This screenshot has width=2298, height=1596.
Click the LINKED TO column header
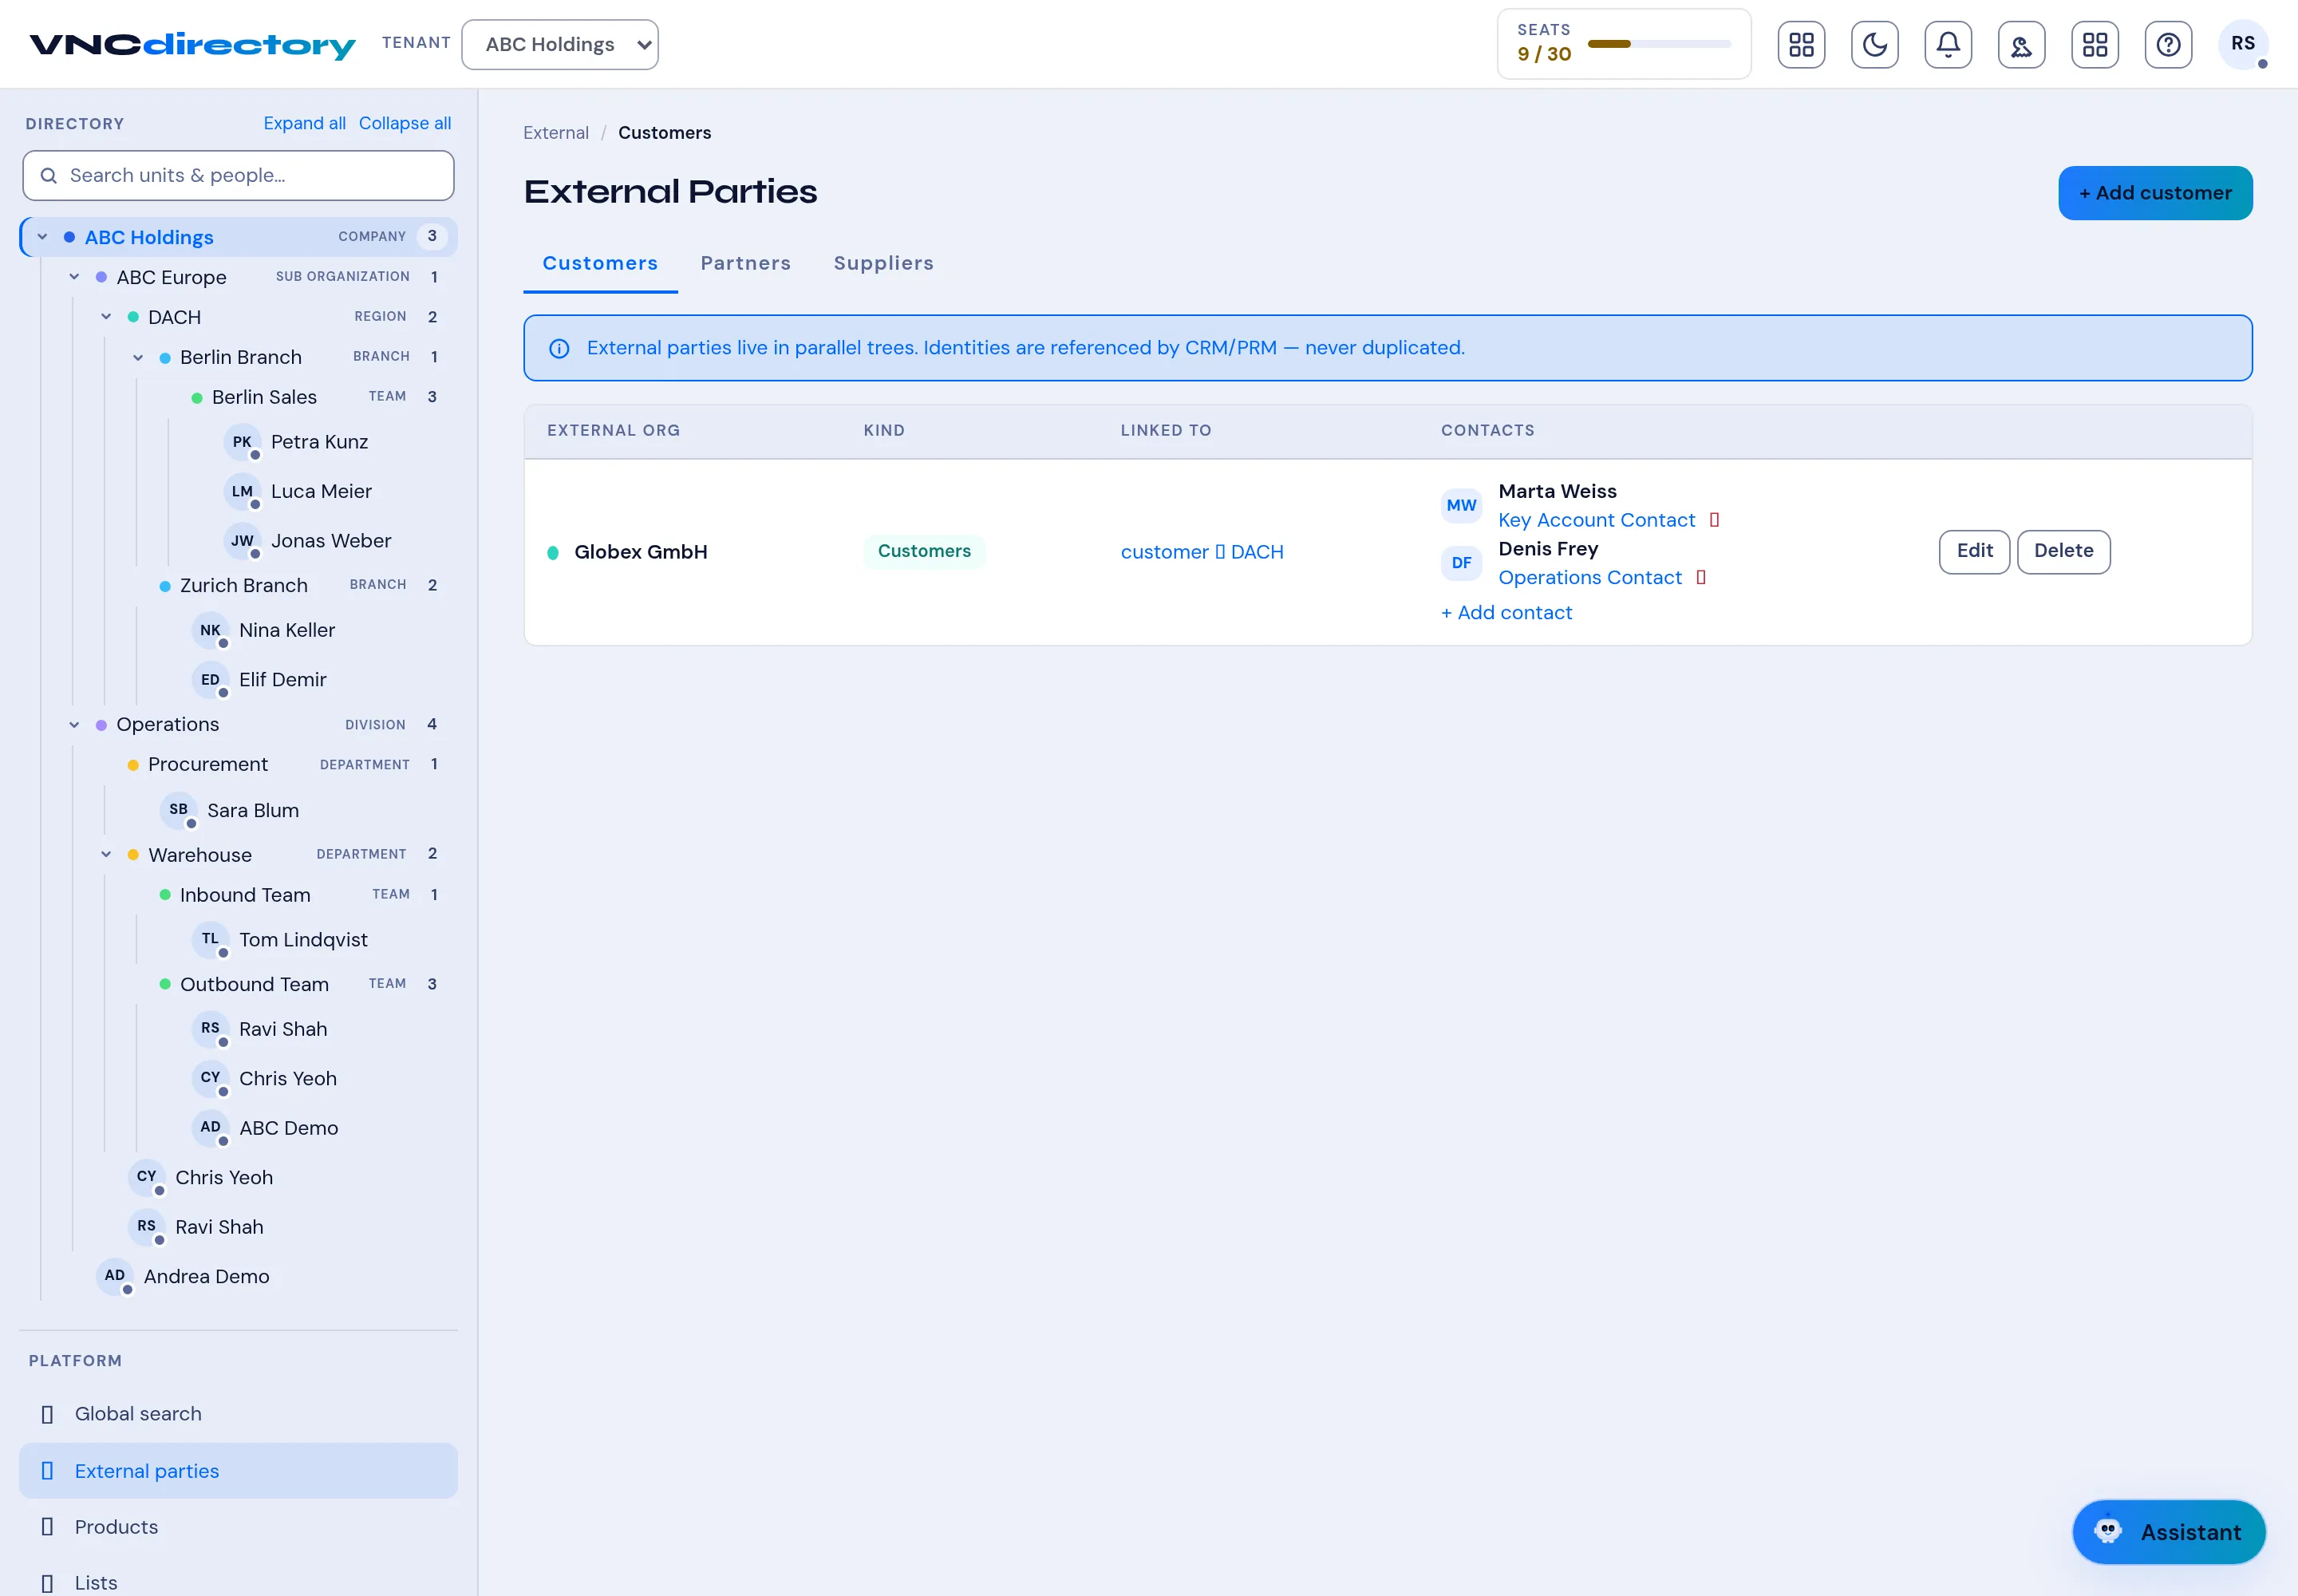(x=1165, y=431)
